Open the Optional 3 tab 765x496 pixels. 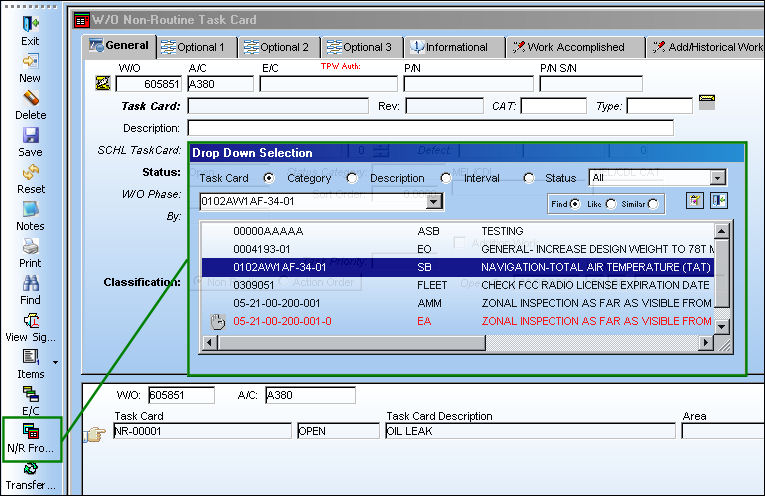tap(362, 47)
